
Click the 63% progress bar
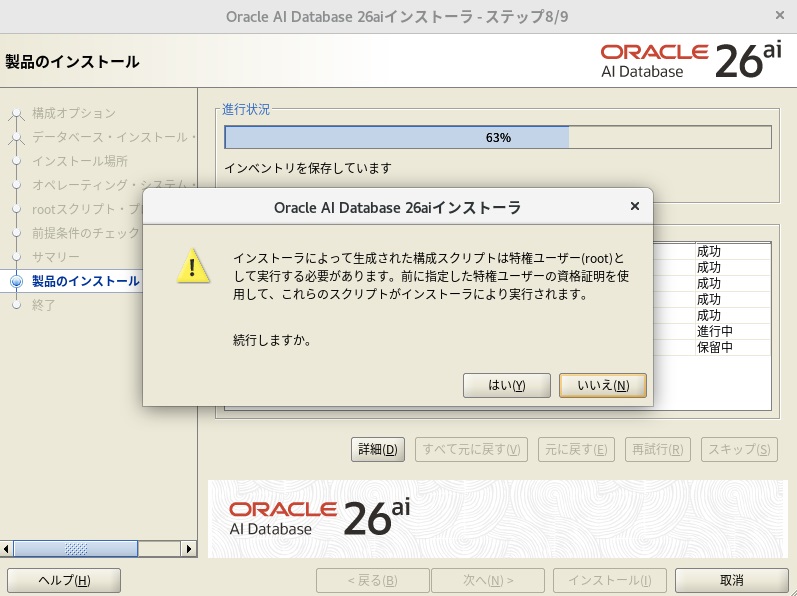pos(498,137)
